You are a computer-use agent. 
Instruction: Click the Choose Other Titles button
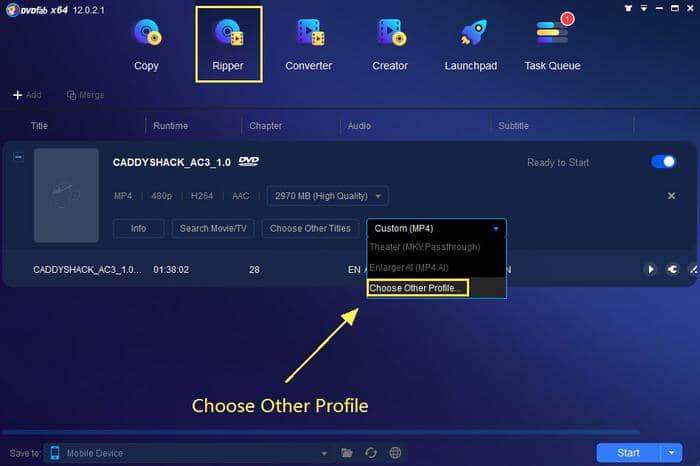pyautogui.click(x=310, y=229)
